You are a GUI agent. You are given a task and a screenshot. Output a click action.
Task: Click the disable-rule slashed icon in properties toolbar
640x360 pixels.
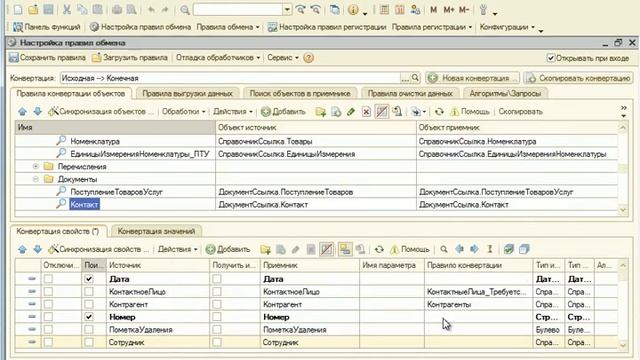coord(327,249)
